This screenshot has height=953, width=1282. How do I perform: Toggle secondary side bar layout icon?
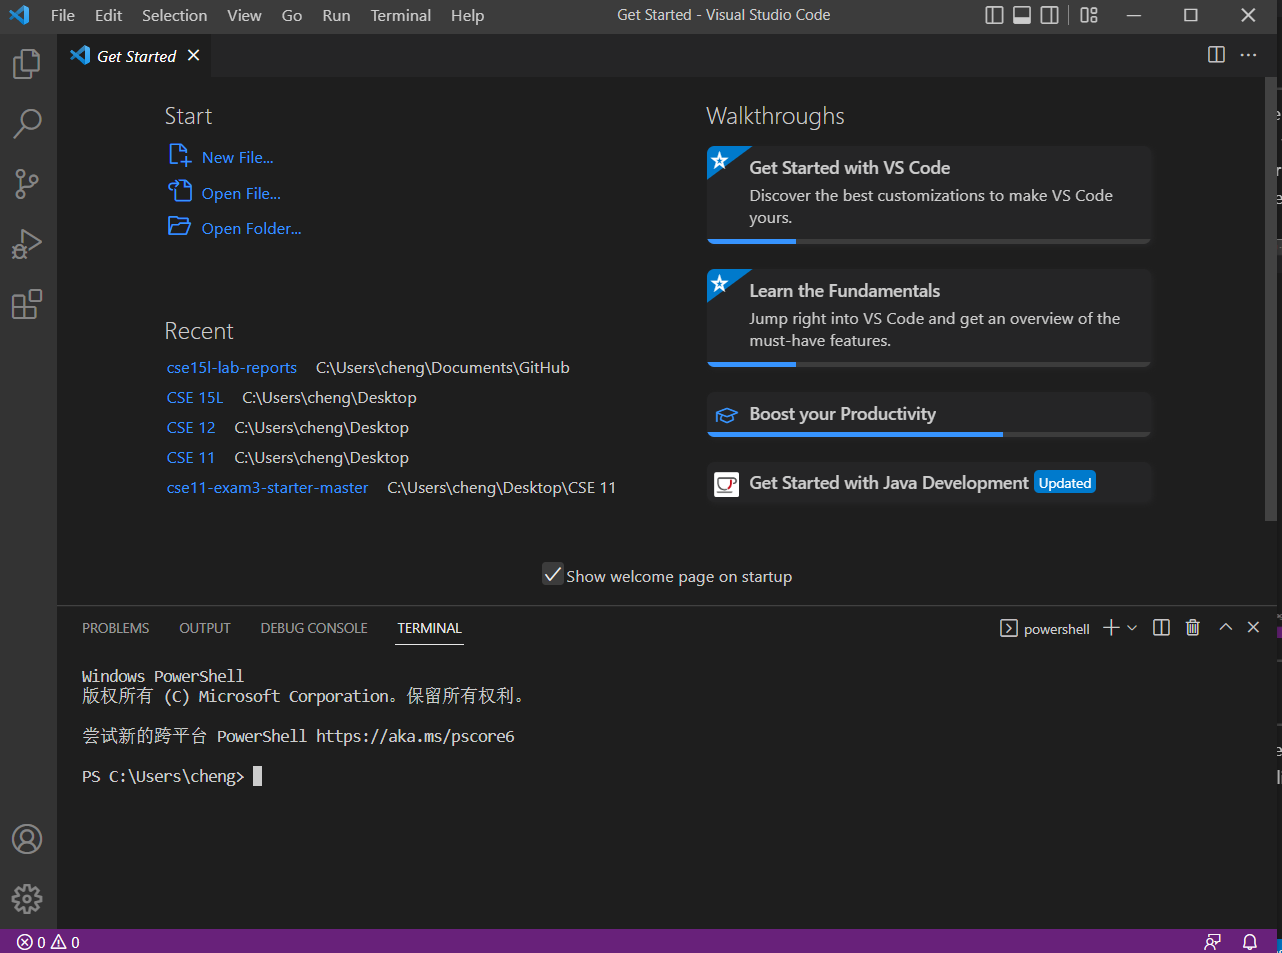click(1050, 15)
